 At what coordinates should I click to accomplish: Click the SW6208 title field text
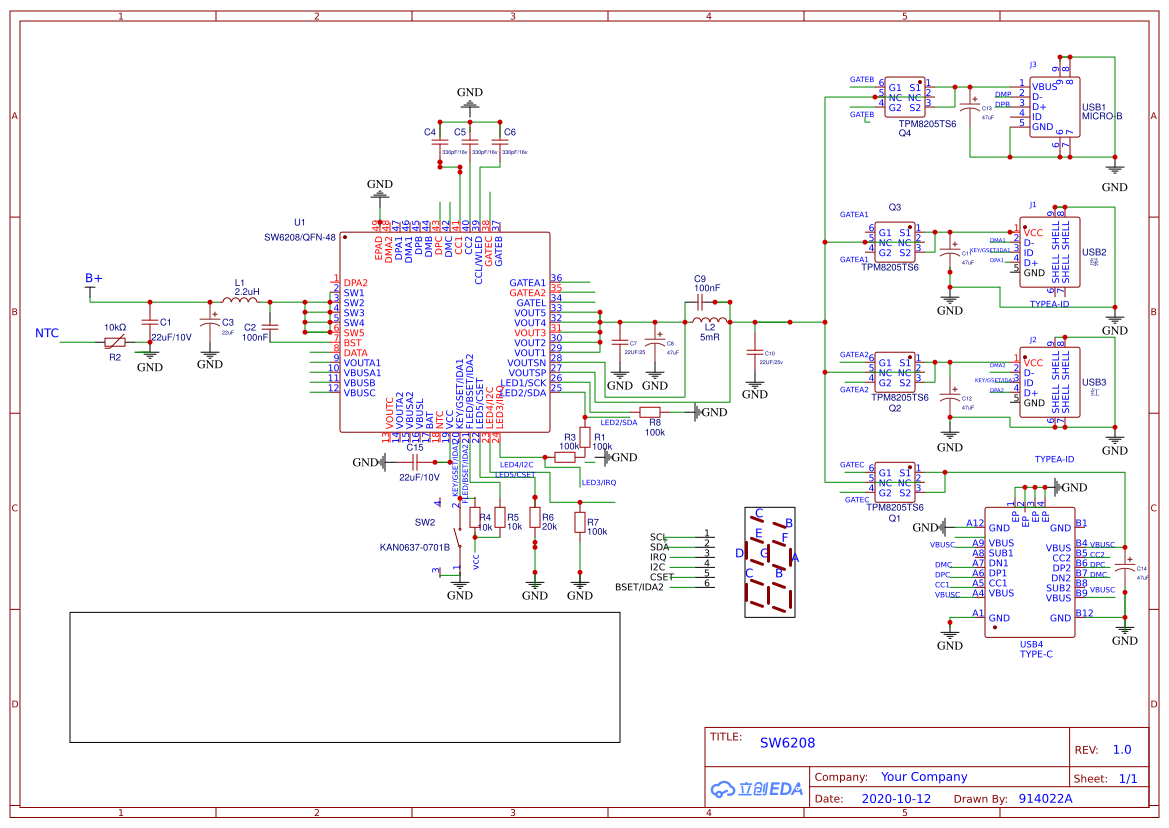coord(787,743)
